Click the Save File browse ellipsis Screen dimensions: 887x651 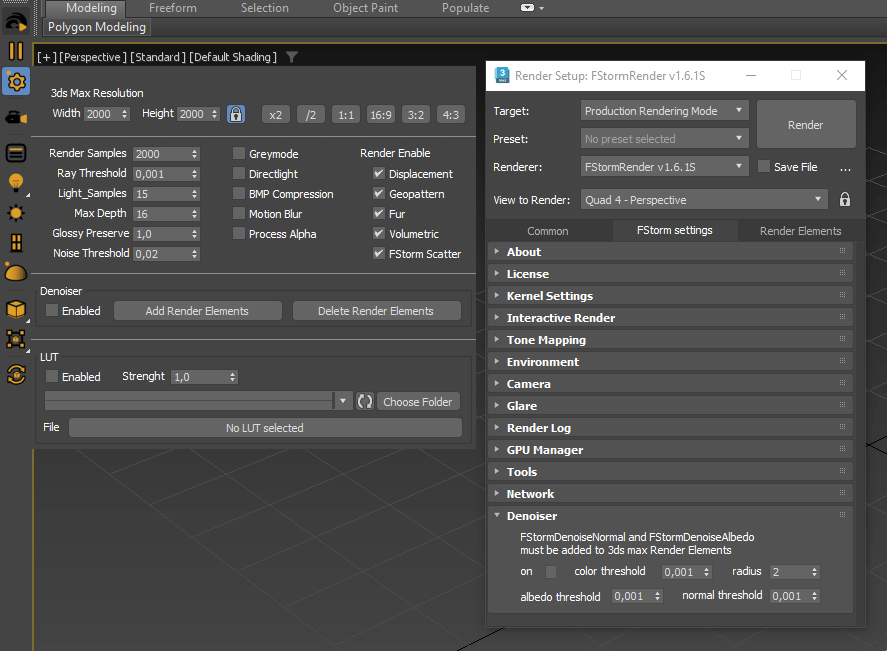(x=845, y=169)
